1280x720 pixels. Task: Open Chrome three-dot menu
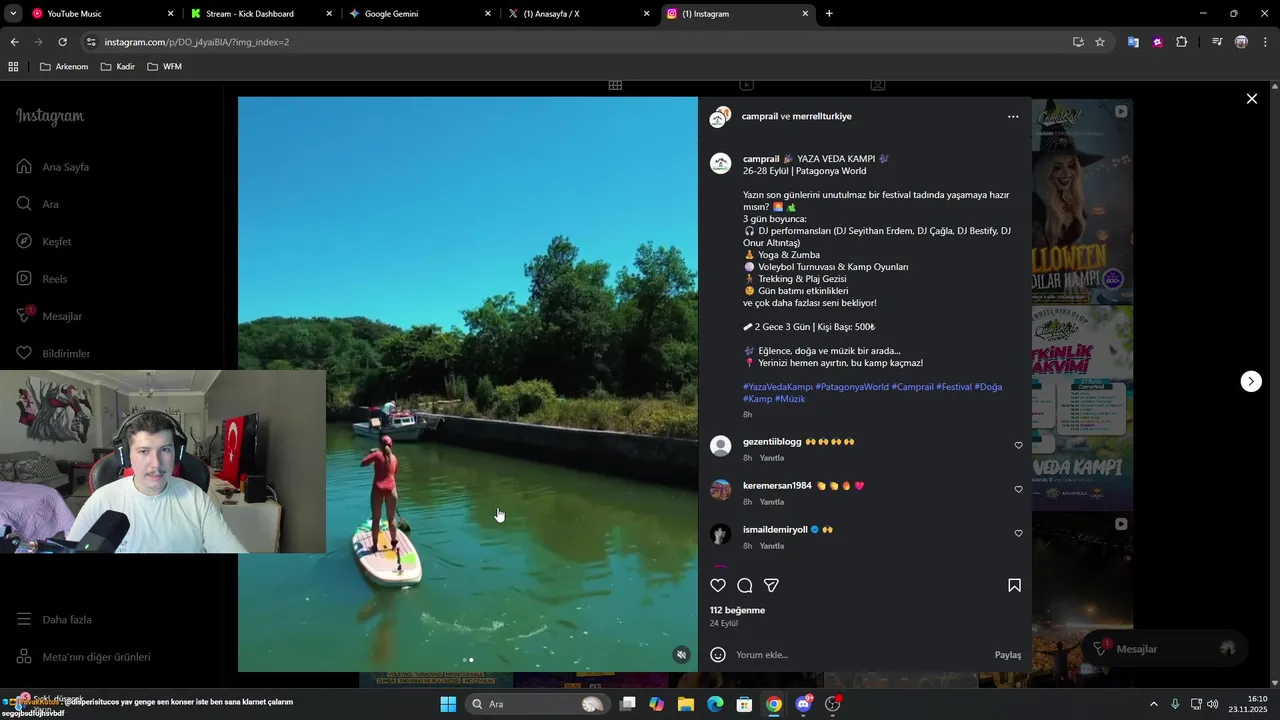click(1266, 42)
